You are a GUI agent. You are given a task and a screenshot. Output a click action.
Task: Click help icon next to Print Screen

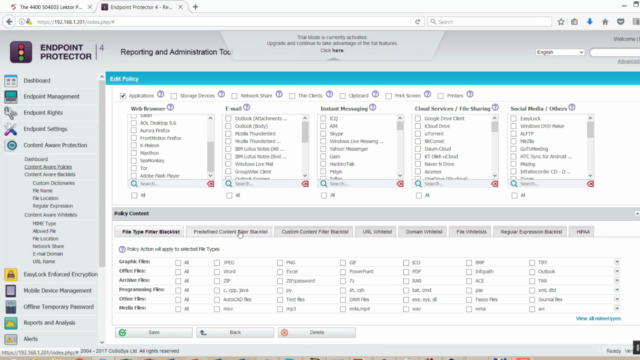click(427, 94)
